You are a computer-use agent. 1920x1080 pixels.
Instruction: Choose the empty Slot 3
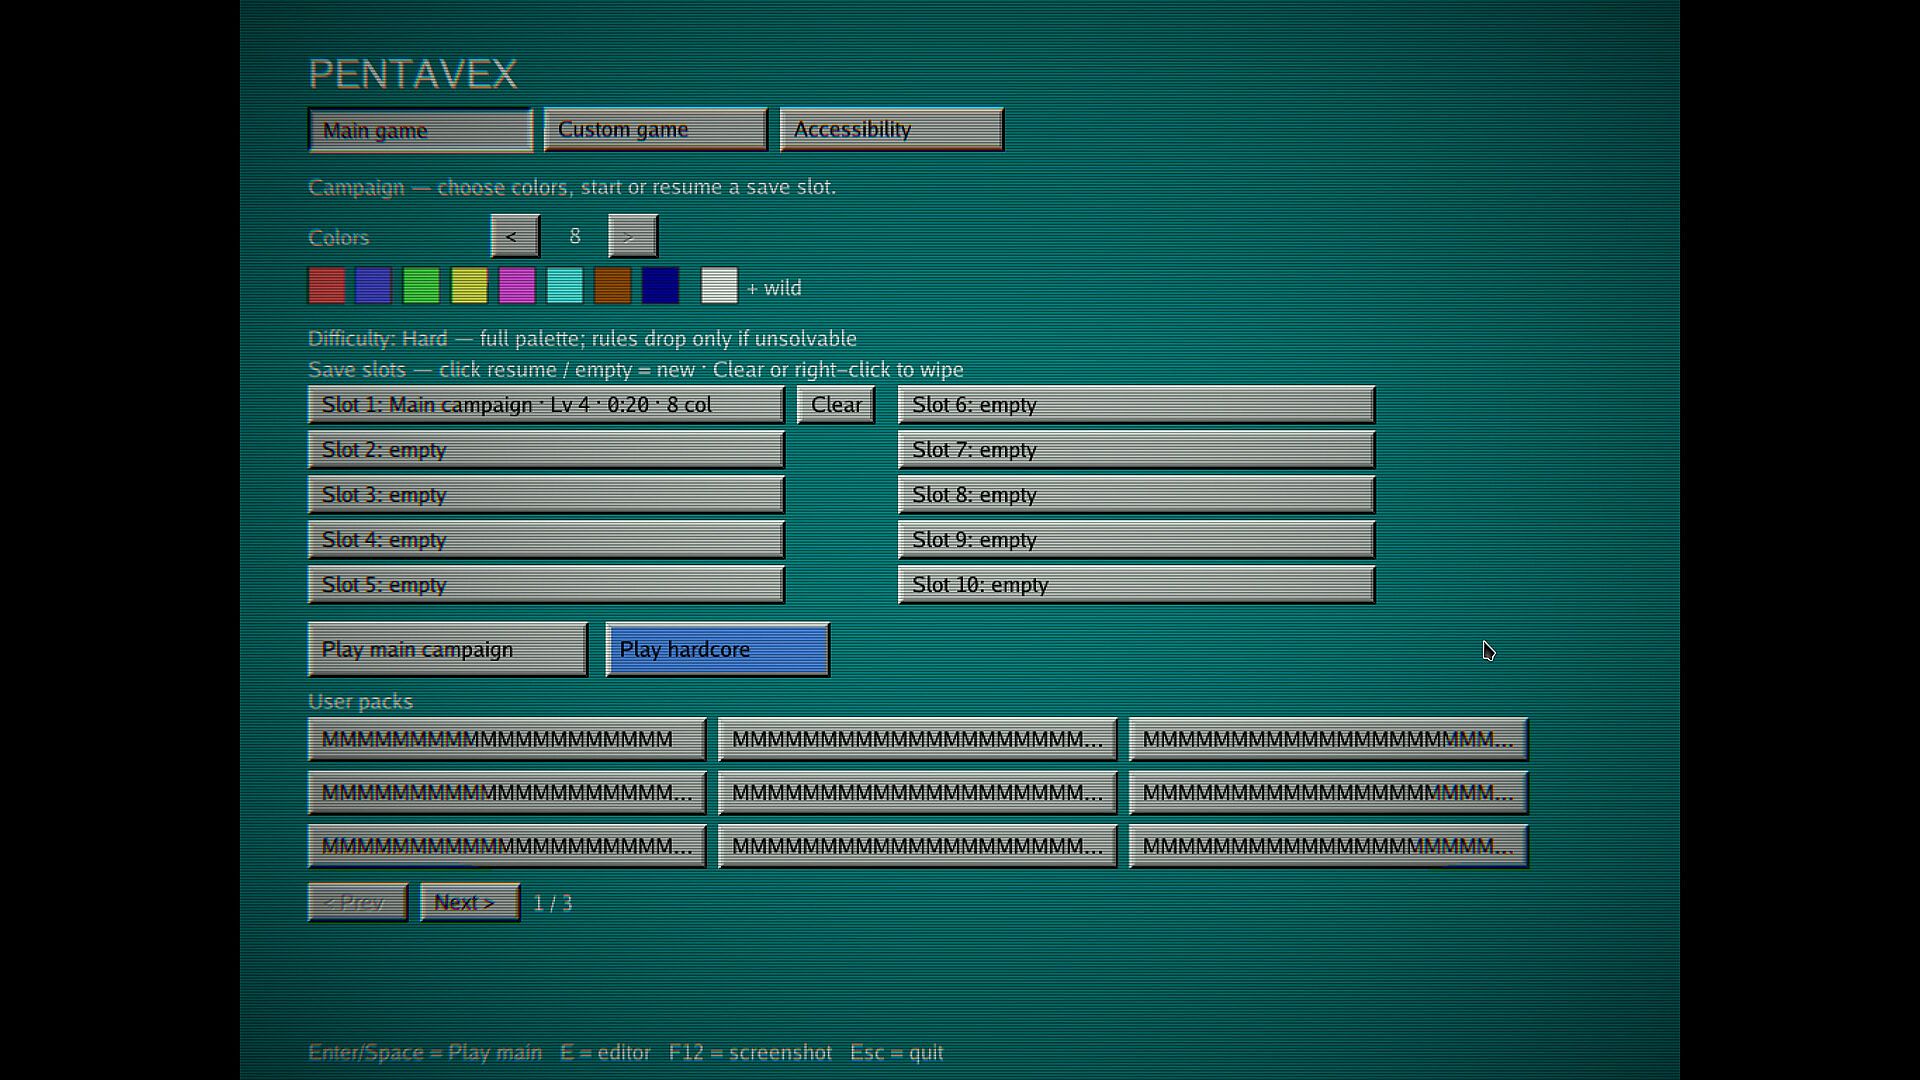pyautogui.click(x=546, y=495)
